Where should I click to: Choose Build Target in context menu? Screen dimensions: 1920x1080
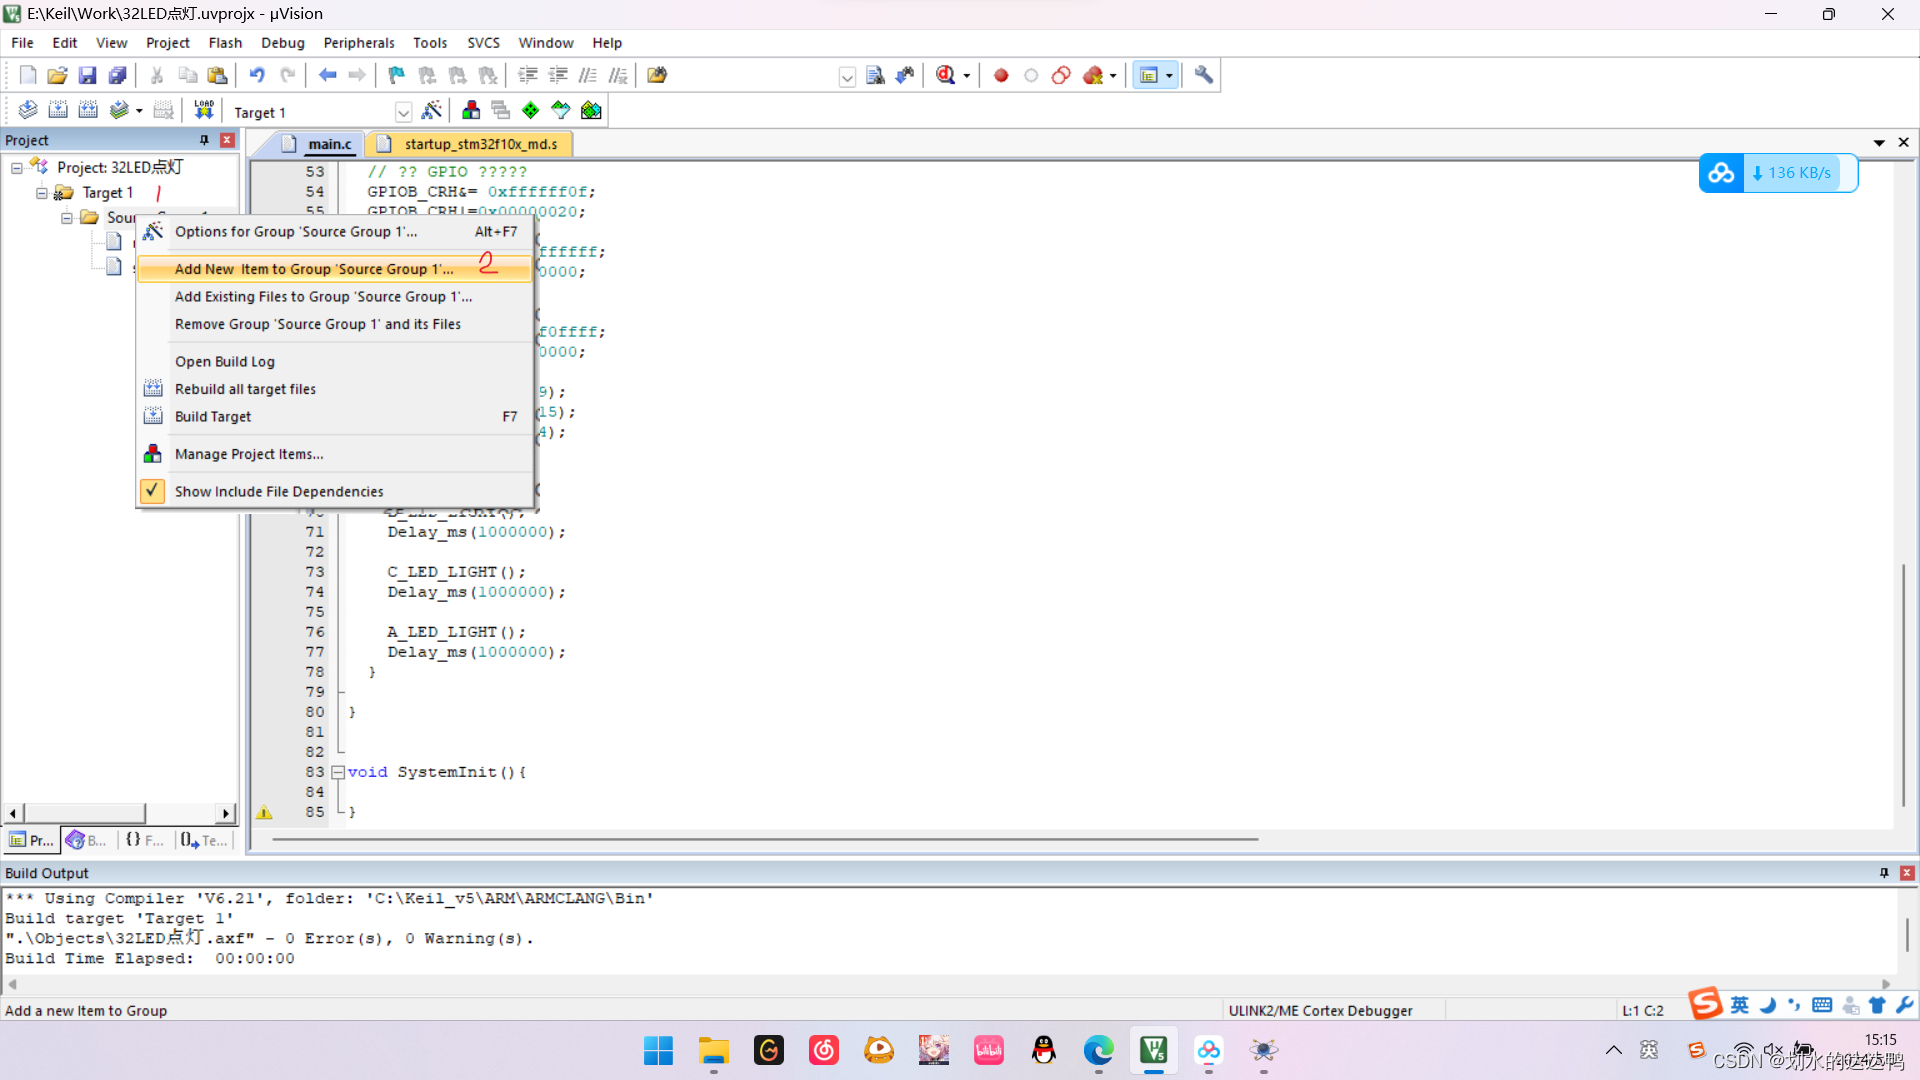[335, 417]
